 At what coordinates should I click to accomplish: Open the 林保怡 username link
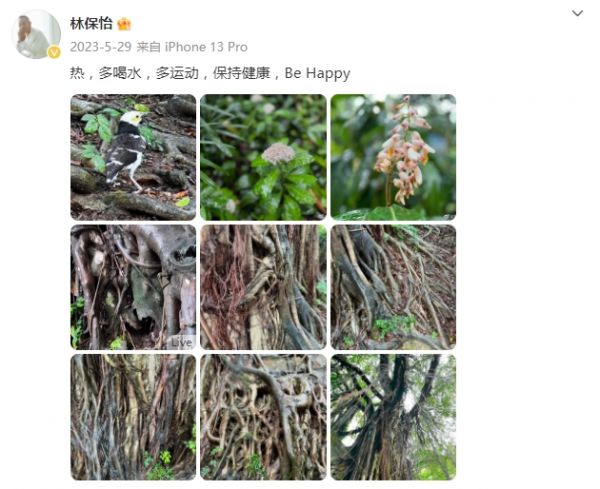tap(91, 24)
